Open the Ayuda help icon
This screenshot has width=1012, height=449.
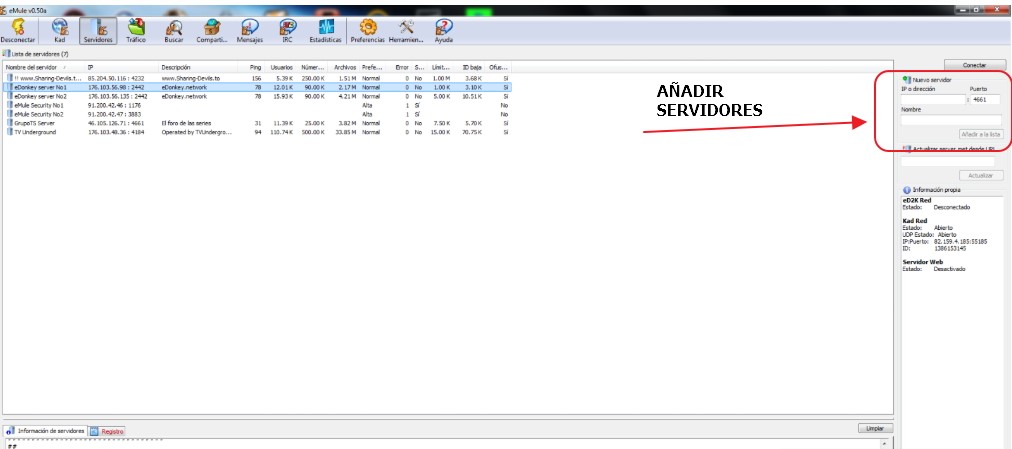(443, 30)
